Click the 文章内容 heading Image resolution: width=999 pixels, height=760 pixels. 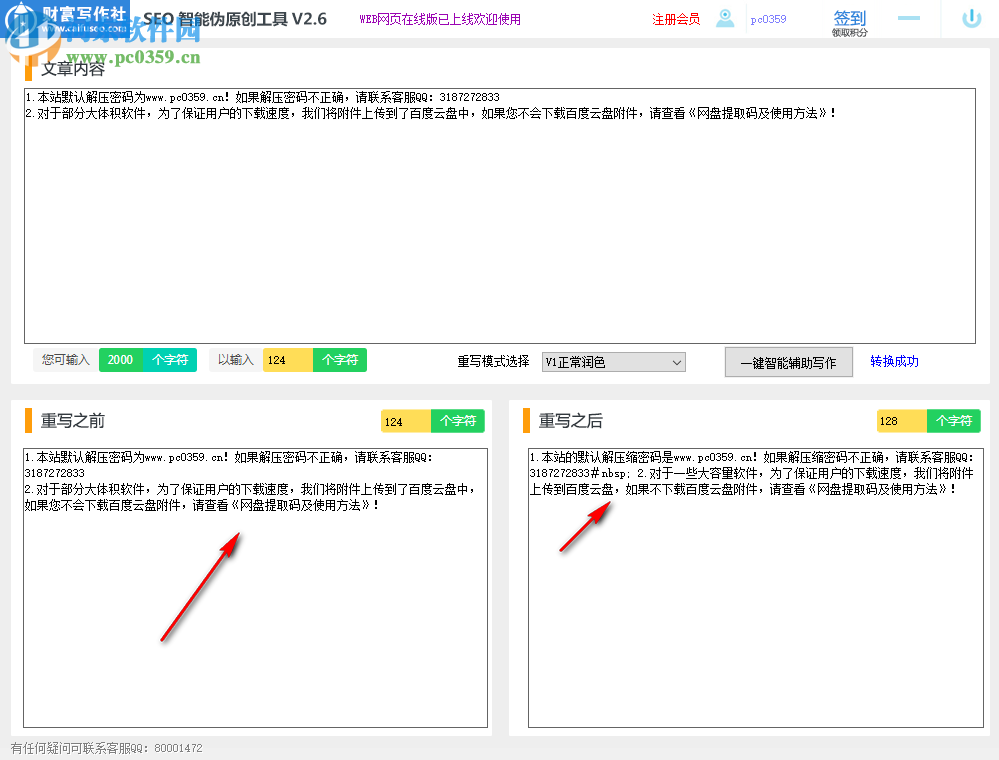click(x=73, y=68)
